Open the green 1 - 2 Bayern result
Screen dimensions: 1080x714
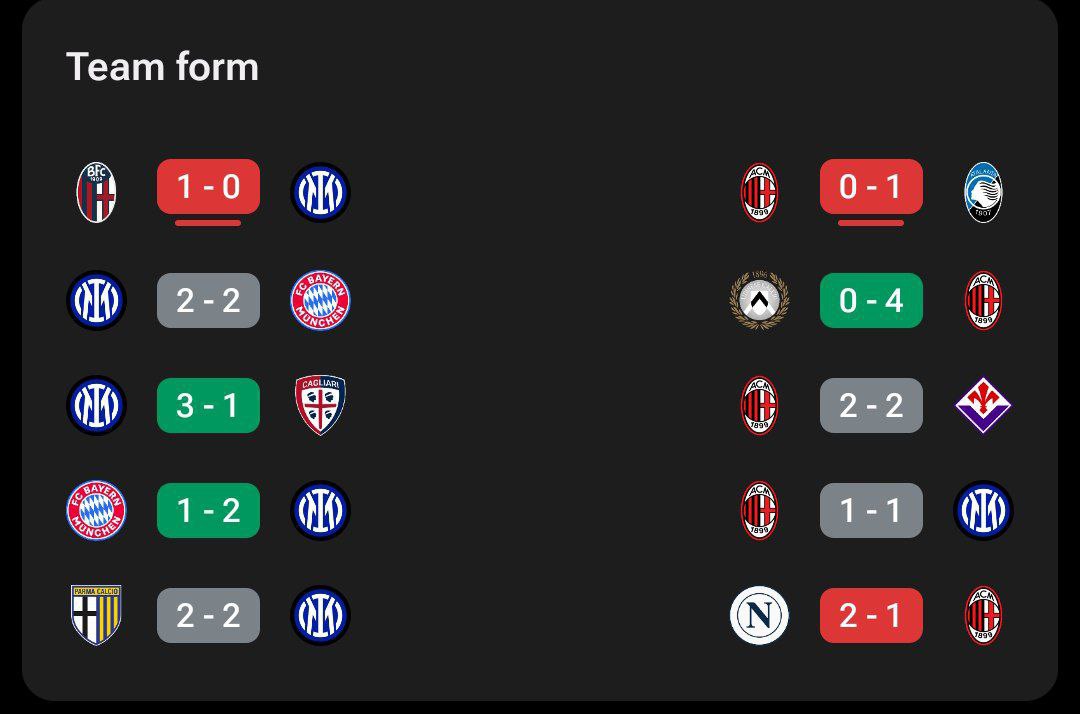pos(208,510)
